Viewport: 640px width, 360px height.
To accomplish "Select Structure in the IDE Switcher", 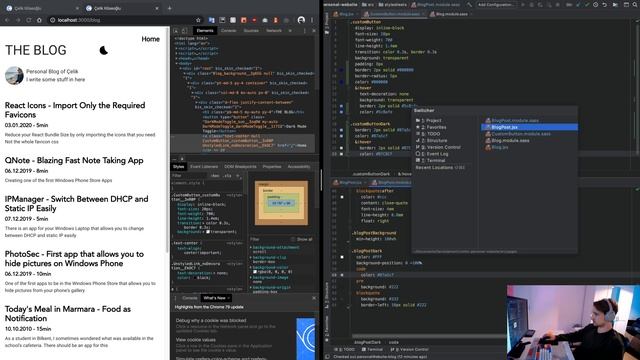I will point(431,140).
